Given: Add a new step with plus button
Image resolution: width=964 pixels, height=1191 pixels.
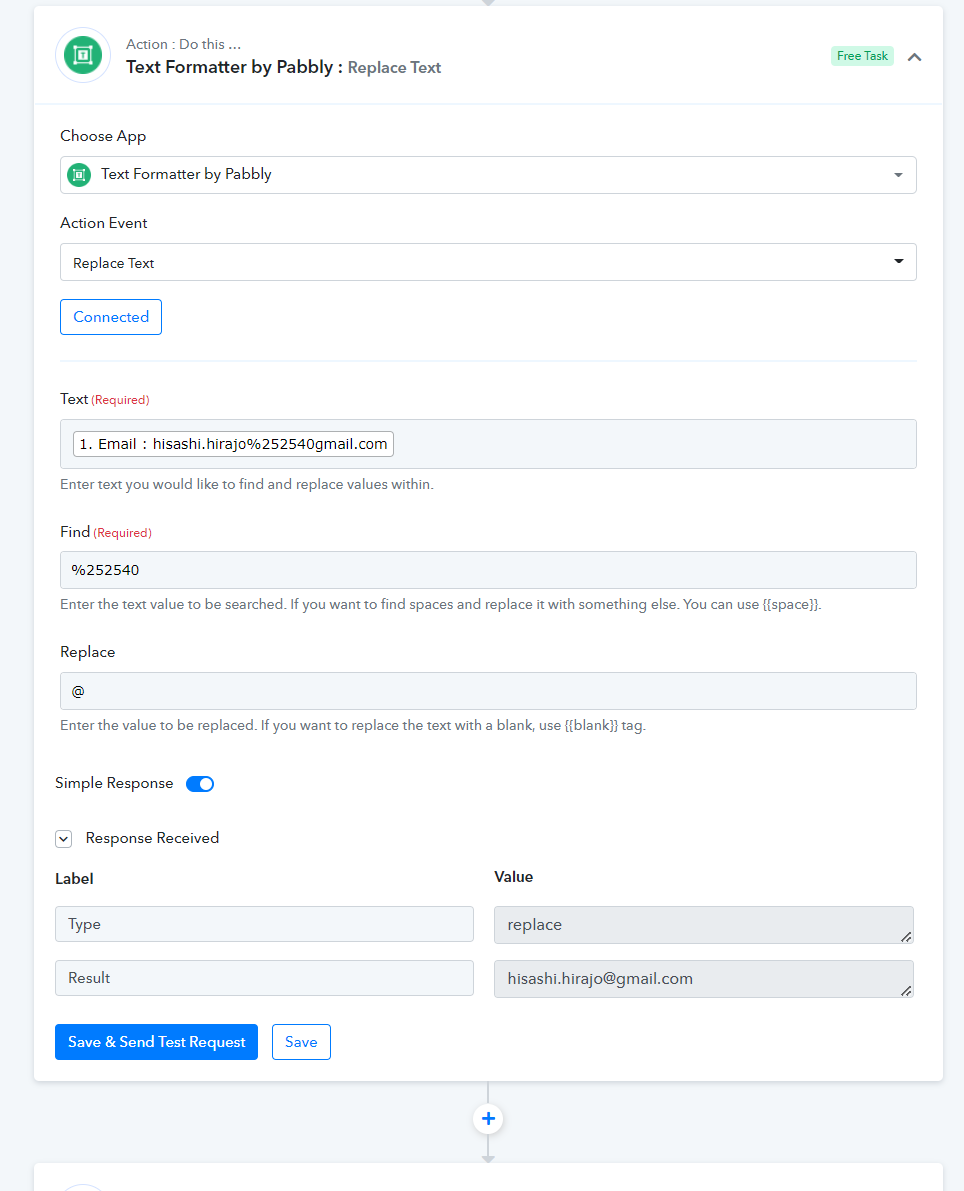Looking at the screenshot, I should click(488, 1119).
